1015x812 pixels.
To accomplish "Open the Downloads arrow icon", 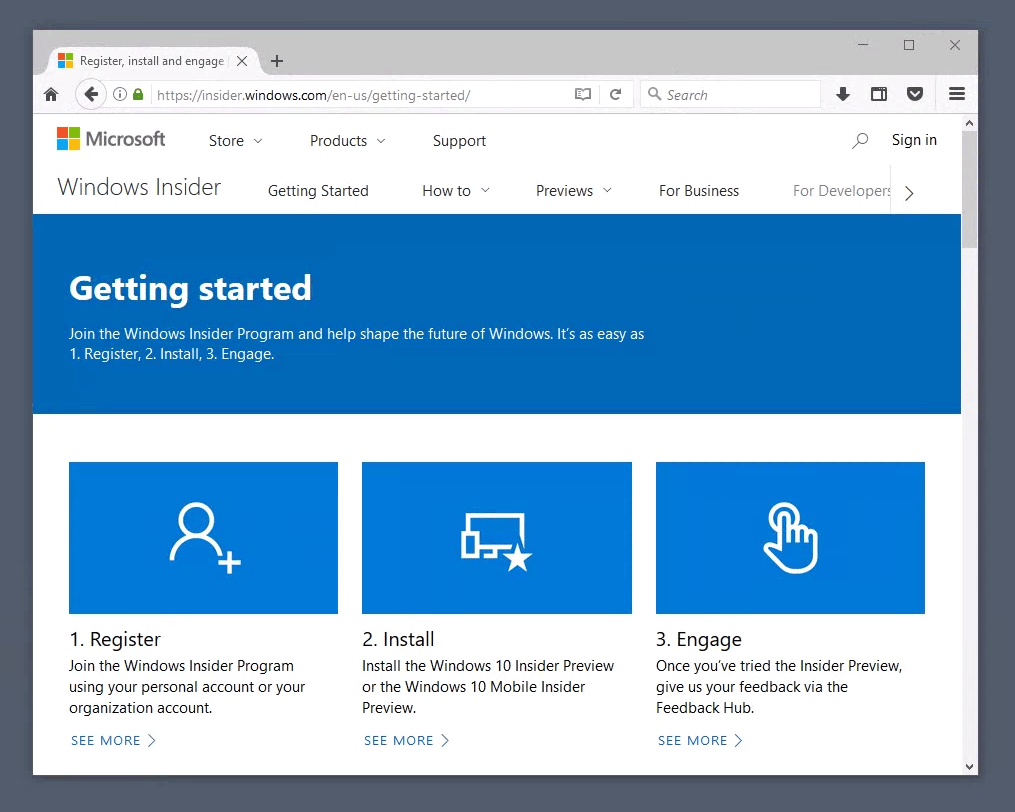I will tap(843, 94).
